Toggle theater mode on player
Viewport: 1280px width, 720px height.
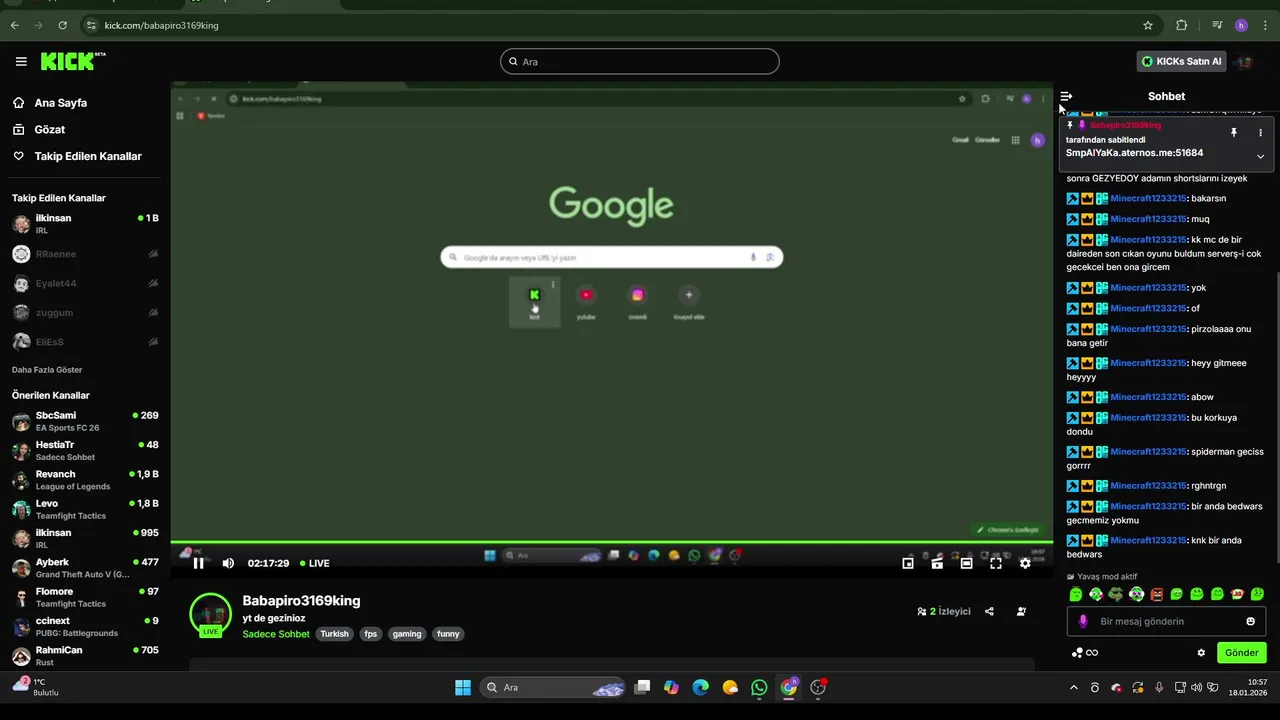pyautogui.click(x=966, y=563)
